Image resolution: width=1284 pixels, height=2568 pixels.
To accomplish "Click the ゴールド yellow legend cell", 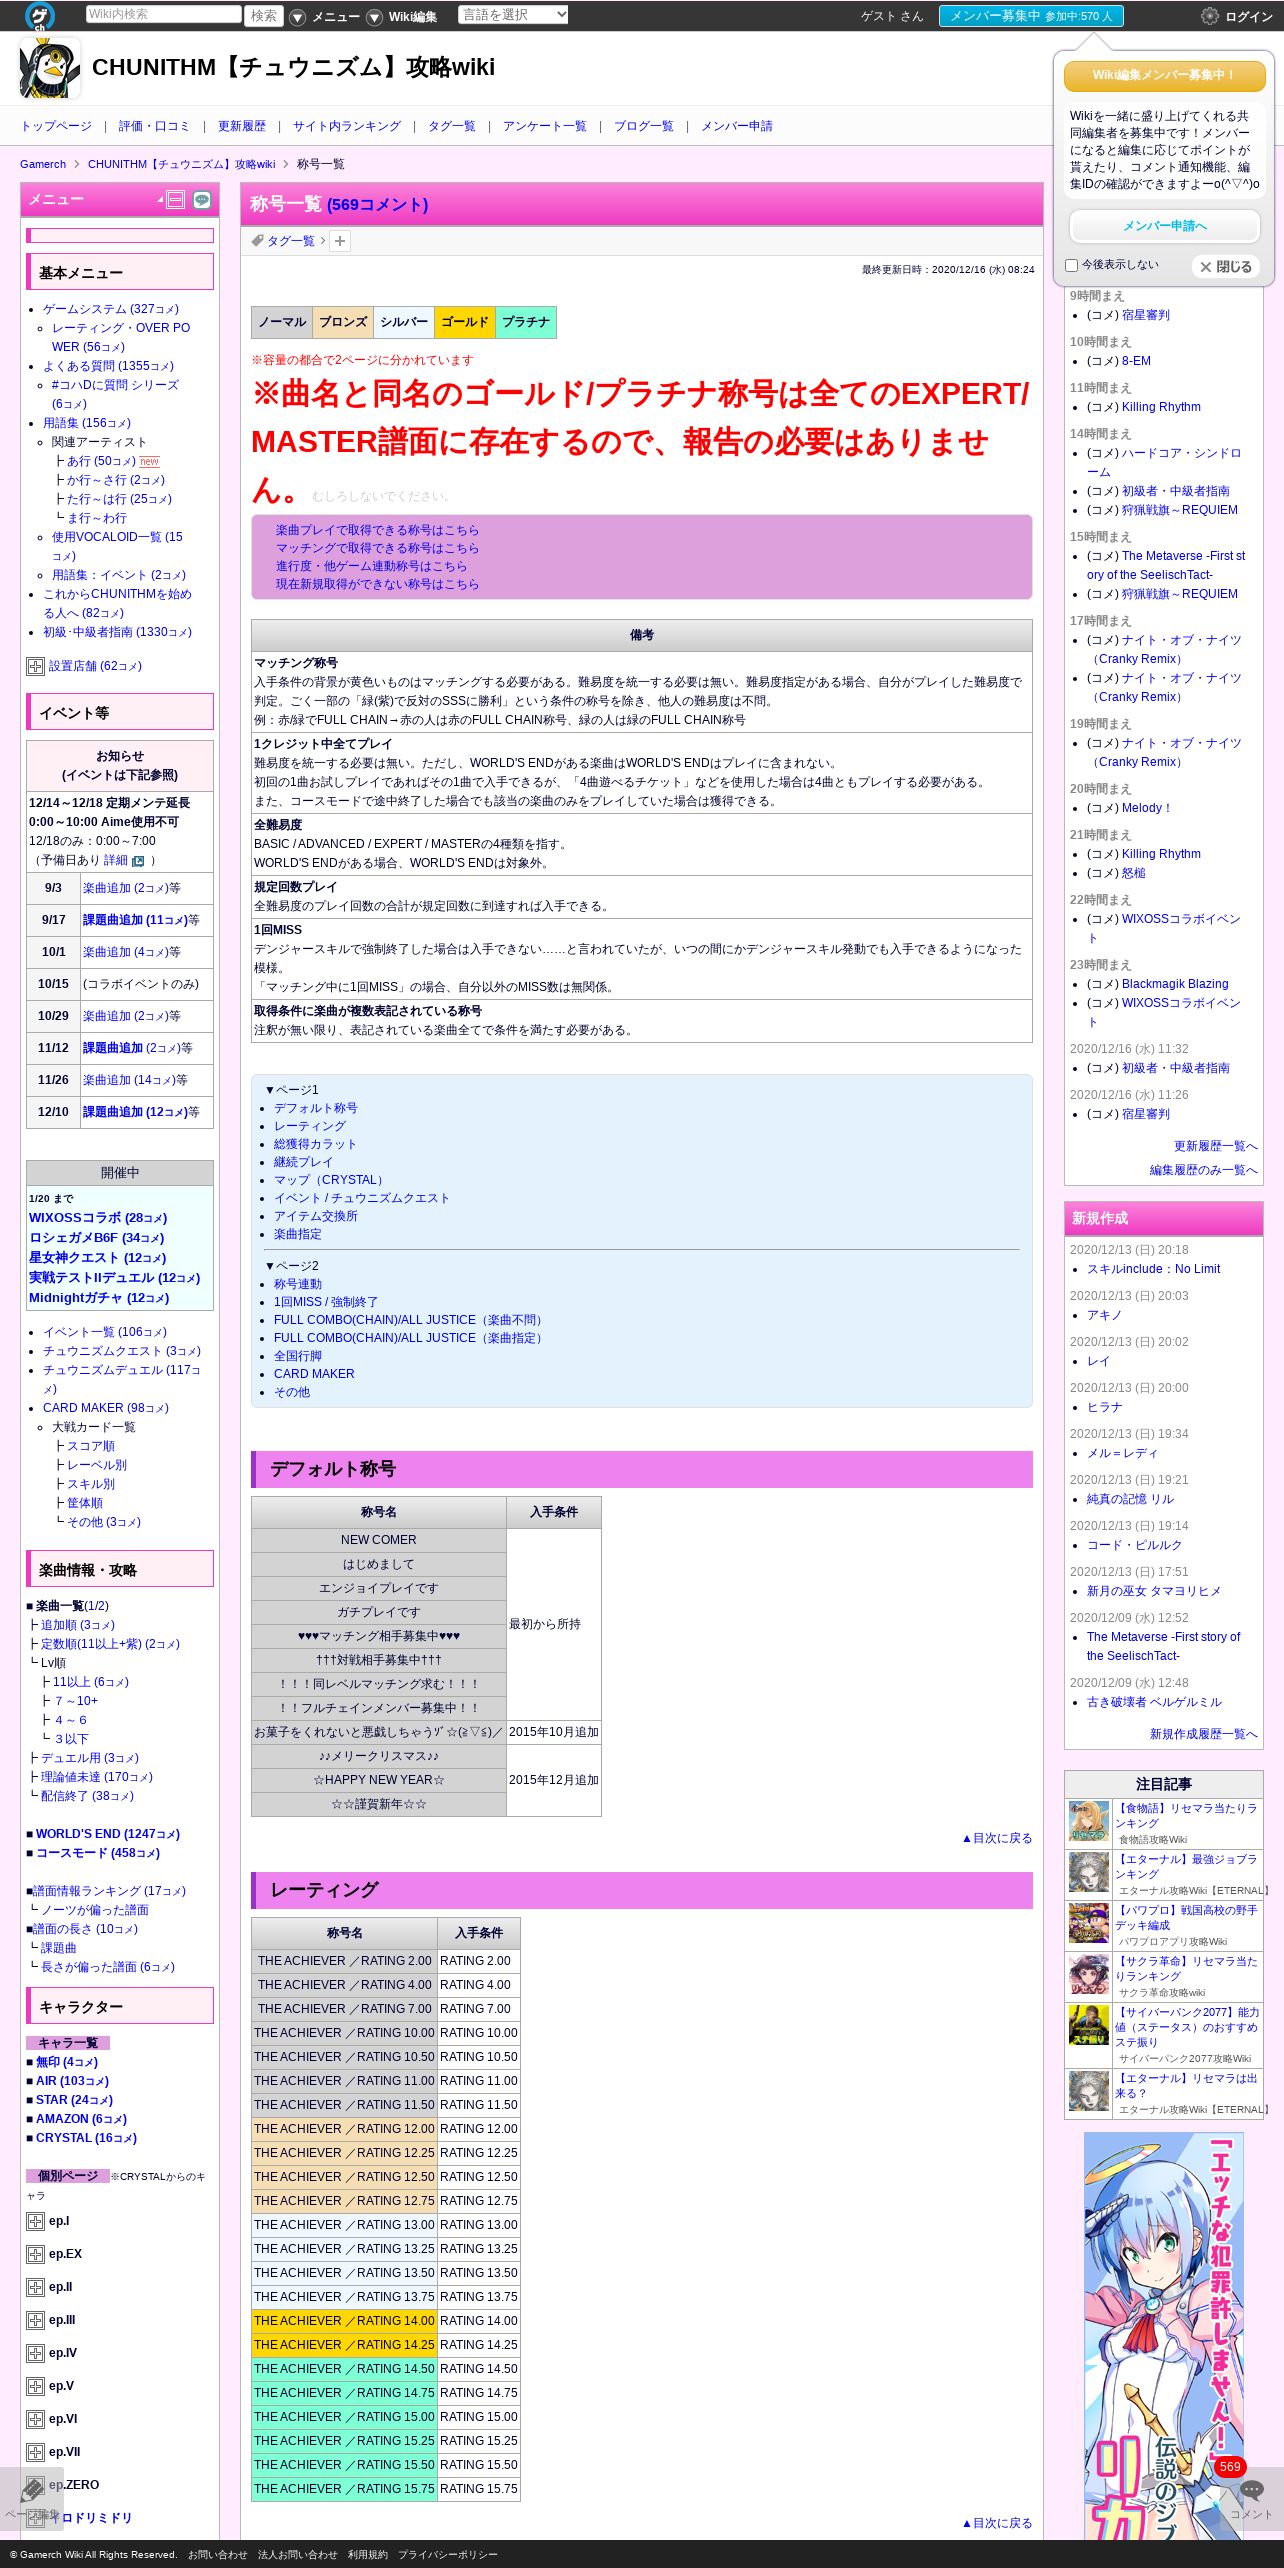I will pyautogui.click(x=465, y=322).
